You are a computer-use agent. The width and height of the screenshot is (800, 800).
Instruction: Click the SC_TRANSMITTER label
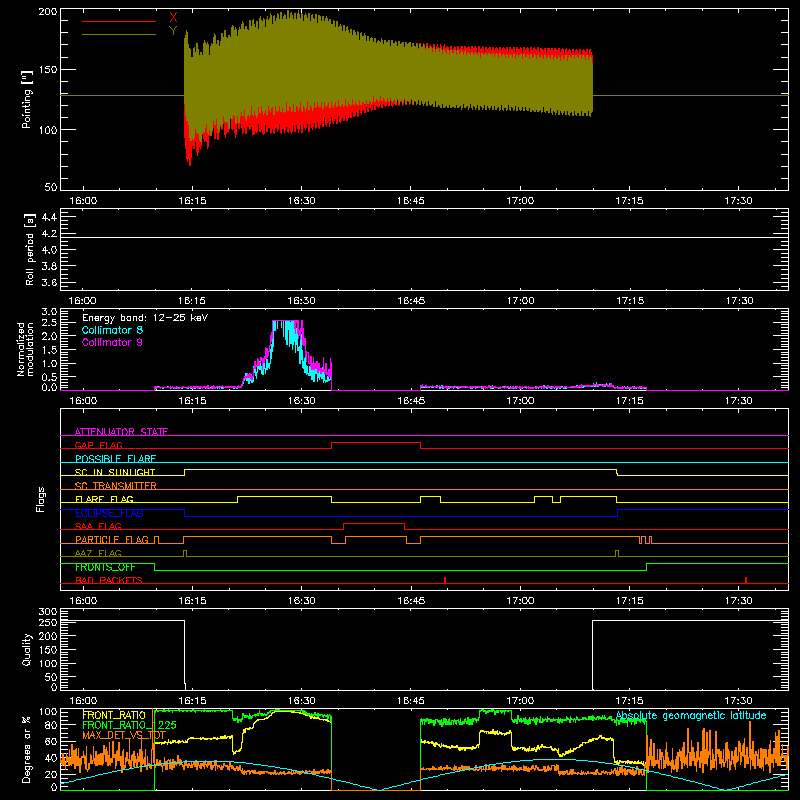(116, 486)
